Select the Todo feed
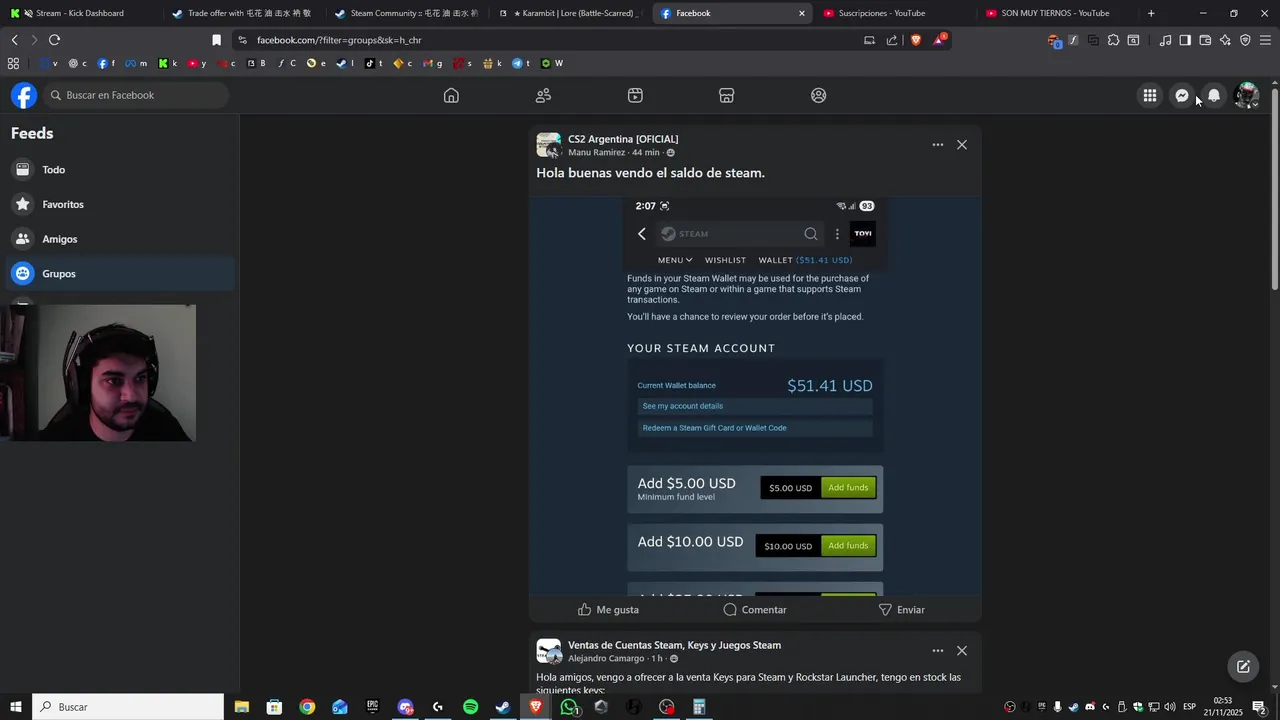 [119, 170]
